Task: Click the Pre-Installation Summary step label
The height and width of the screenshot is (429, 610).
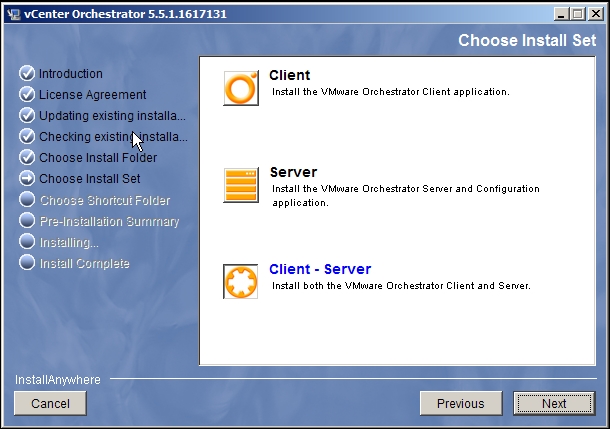Action: tap(109, 221)
